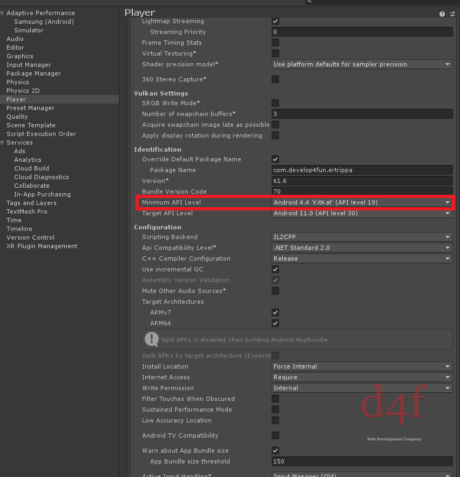Disable Use incremental GC checkbox
The image size is (460, 477).
pyautogui.click(x=275, y=269)
